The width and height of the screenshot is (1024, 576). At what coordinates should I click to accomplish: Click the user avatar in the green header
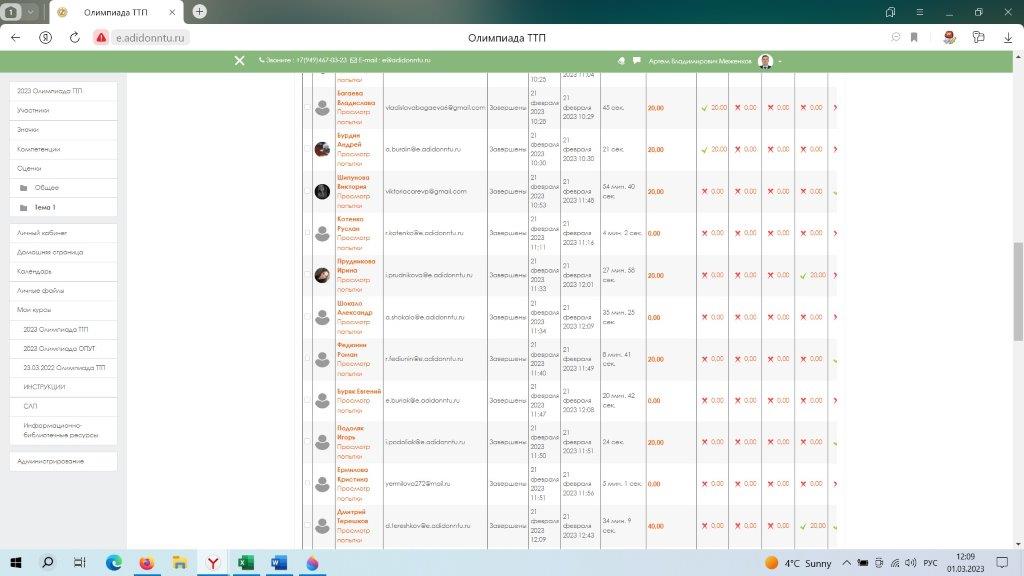pos(765,61)
